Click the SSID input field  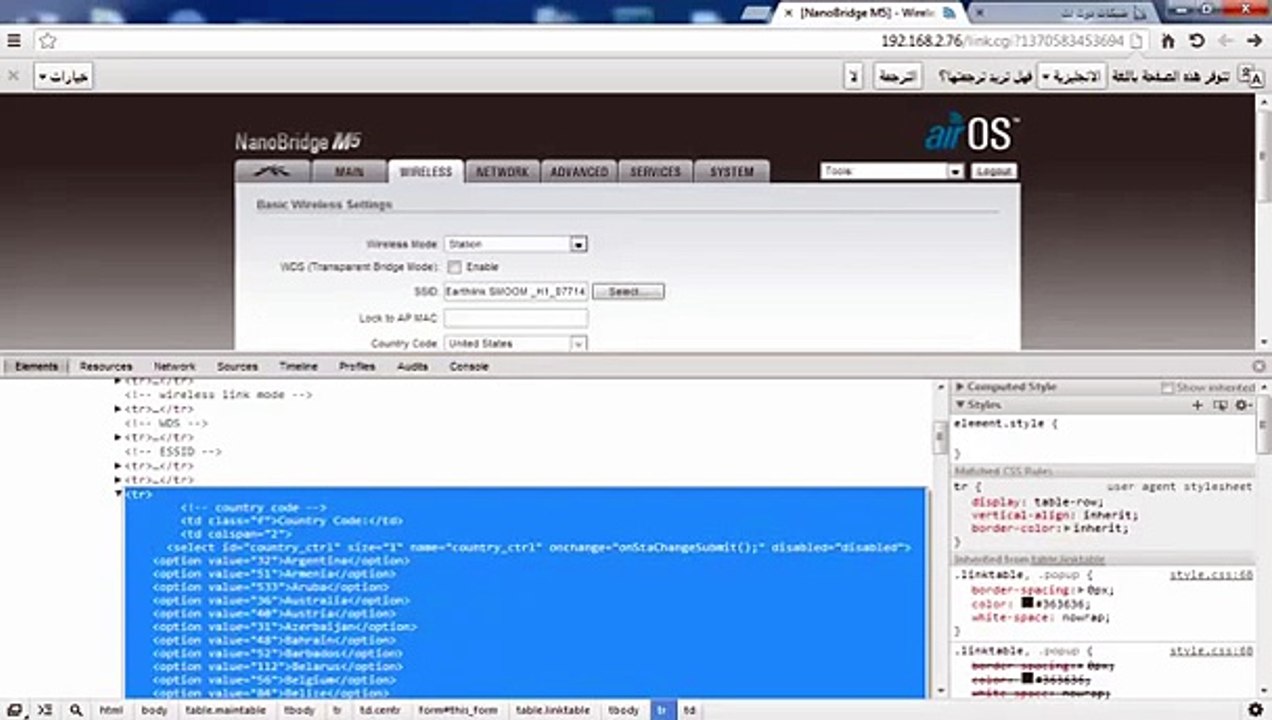coord(516,291)
